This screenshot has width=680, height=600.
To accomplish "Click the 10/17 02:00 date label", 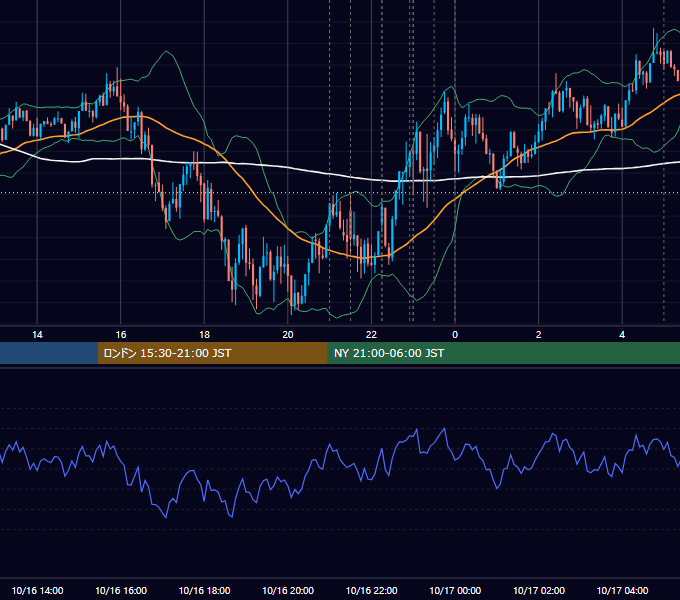I will click(539, 590).
